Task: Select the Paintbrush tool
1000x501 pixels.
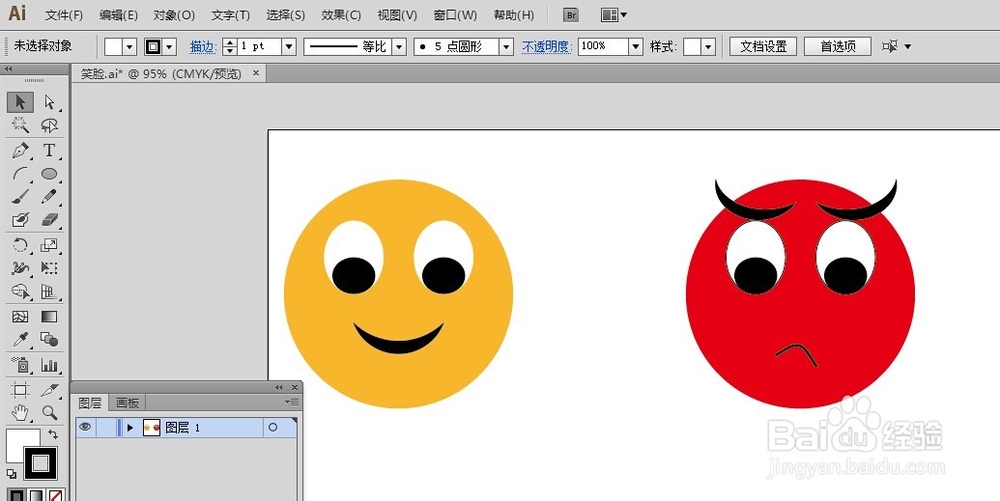Action: coord(20,197)
